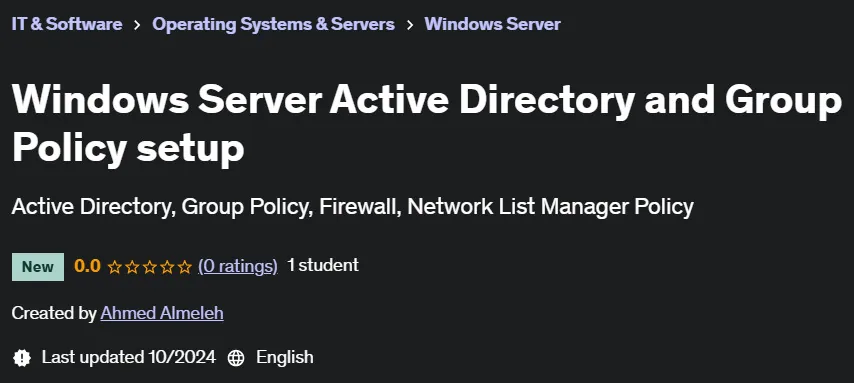Click the 0.0 rating score
Viewport: 854px width, 383px height.
tap(87, 266)
